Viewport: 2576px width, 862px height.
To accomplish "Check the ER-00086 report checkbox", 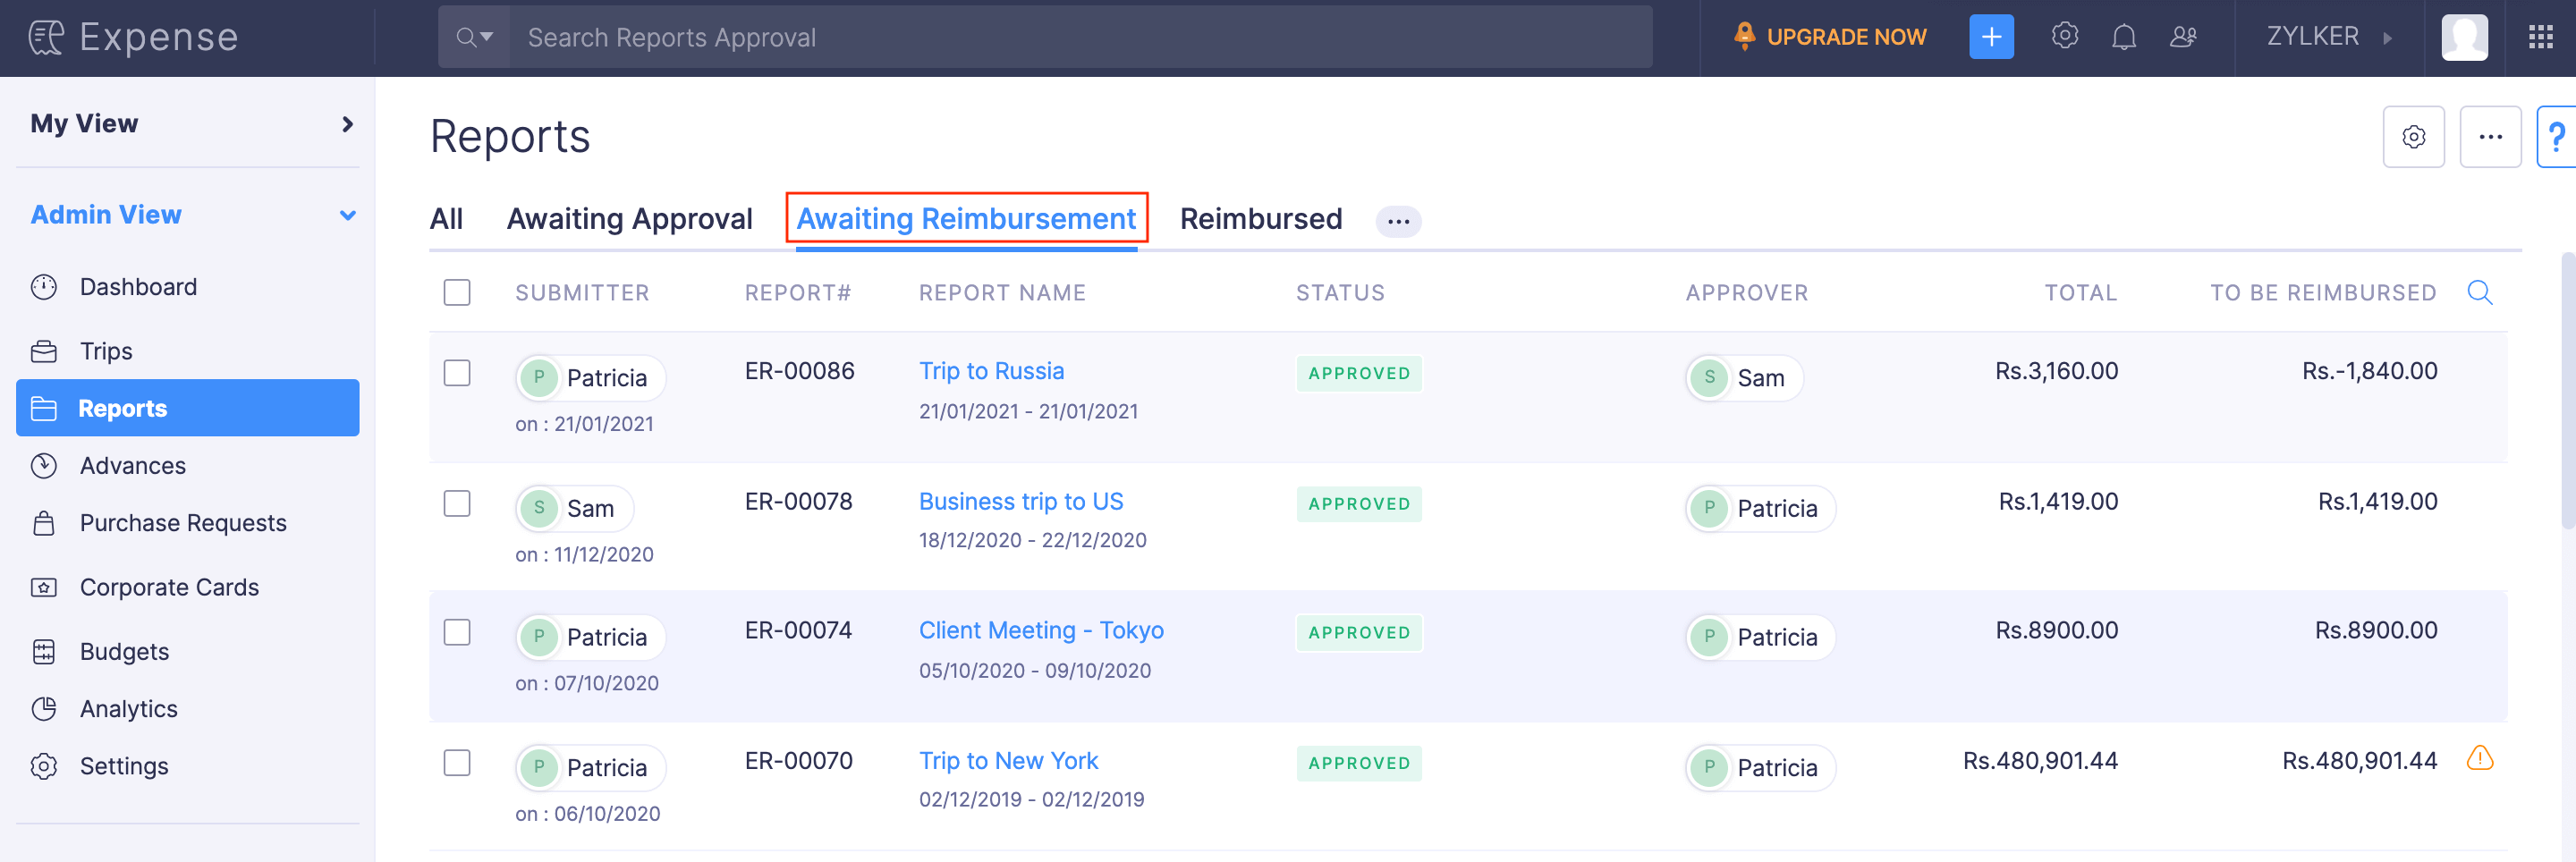I will (456, 372).
